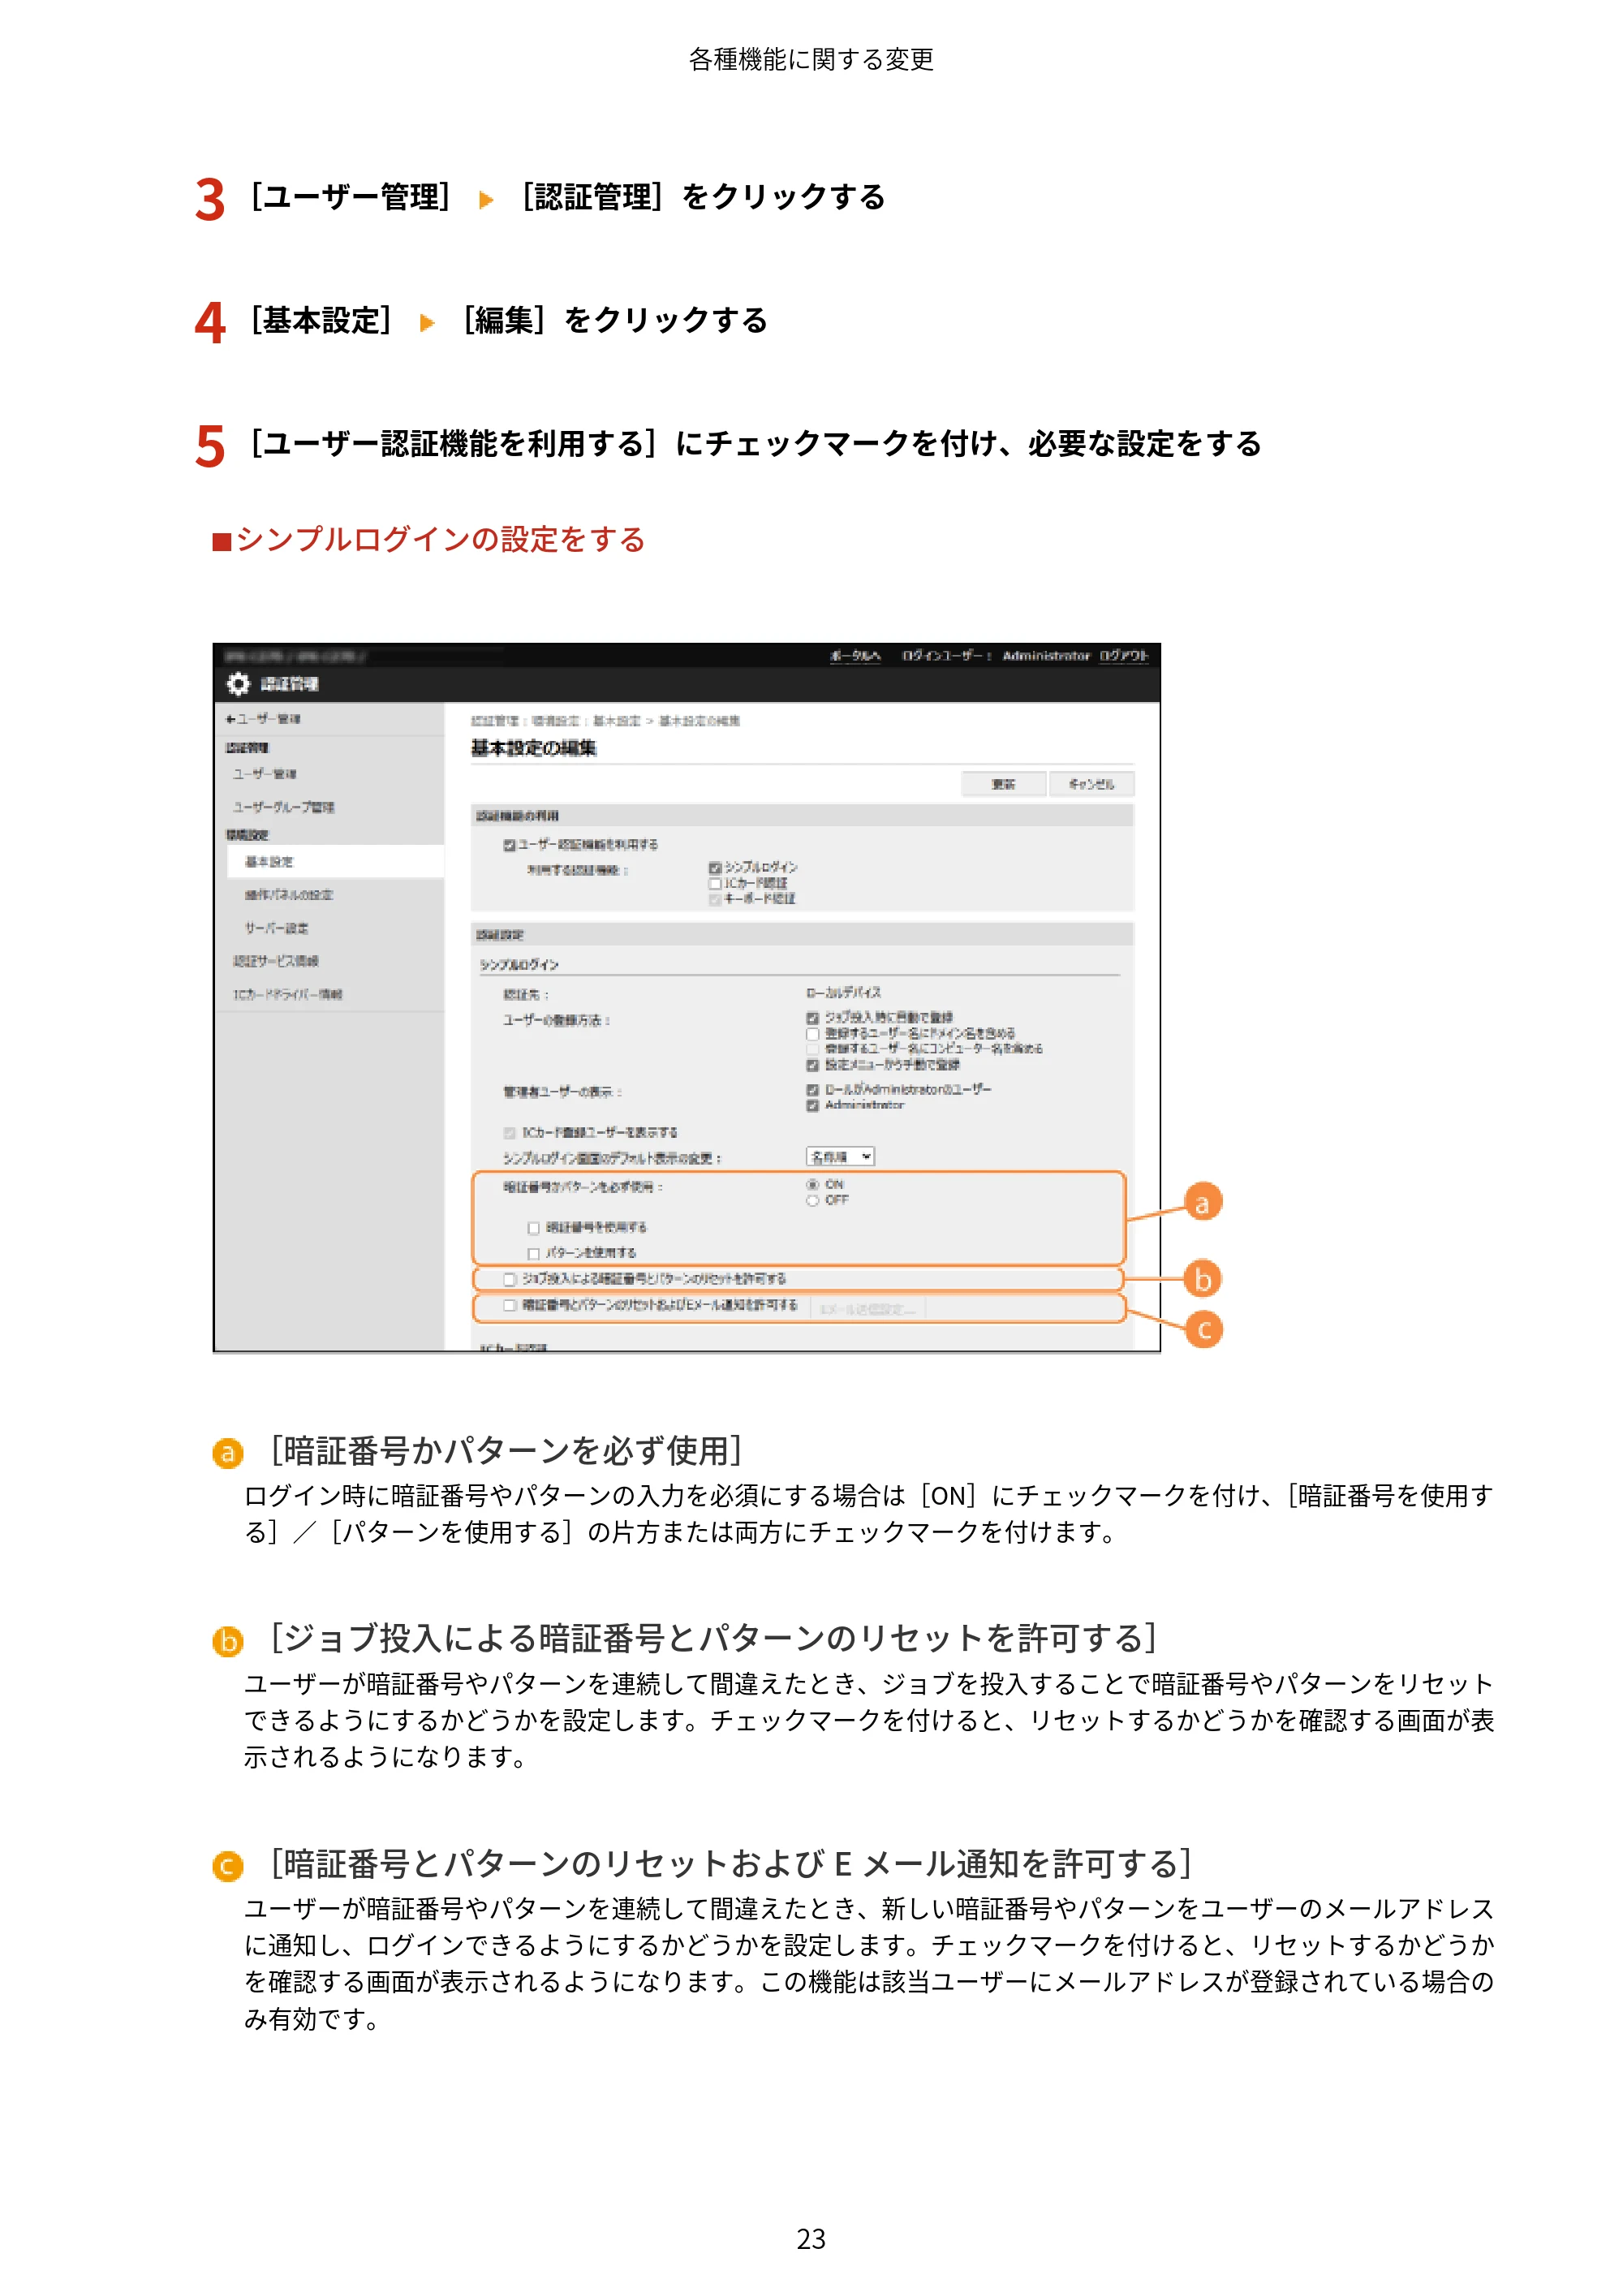Enable ジョブ投入によるリセットを許可する checkbox
This screenshot has width=1623, height=2296.
(510, 1280)
